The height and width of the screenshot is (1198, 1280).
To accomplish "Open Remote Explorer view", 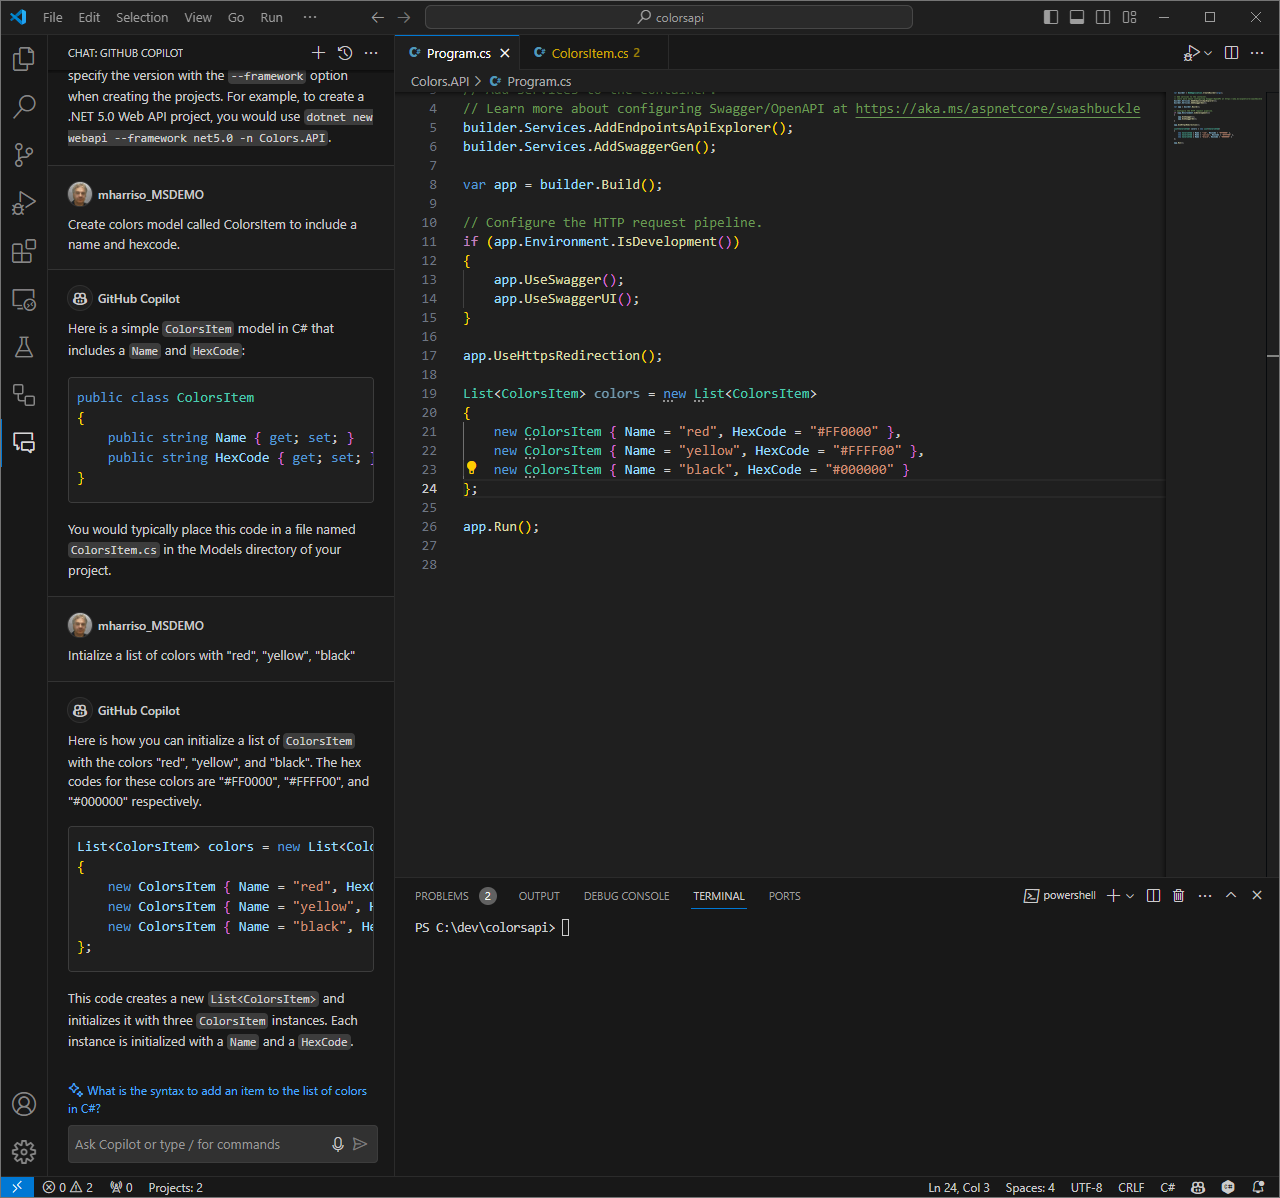I will click(x=24, y=299).
